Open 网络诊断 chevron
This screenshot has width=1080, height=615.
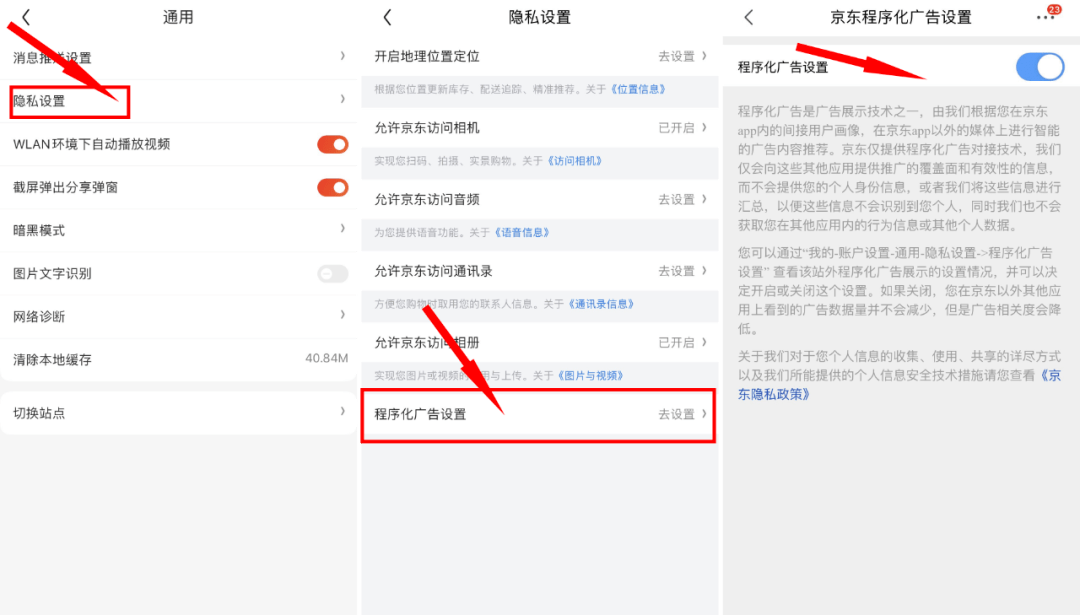pos(342,315)
